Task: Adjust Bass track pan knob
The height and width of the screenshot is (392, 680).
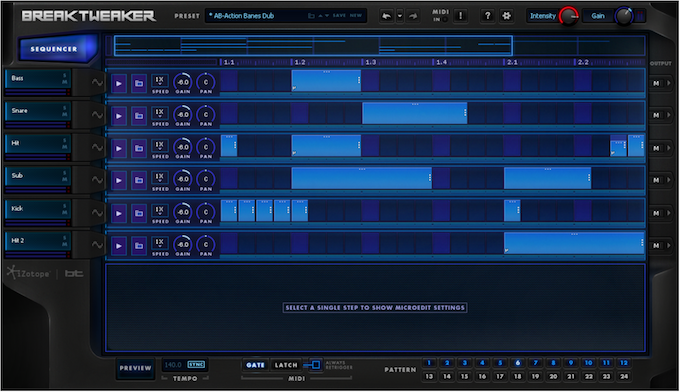Action: (206, 82)
